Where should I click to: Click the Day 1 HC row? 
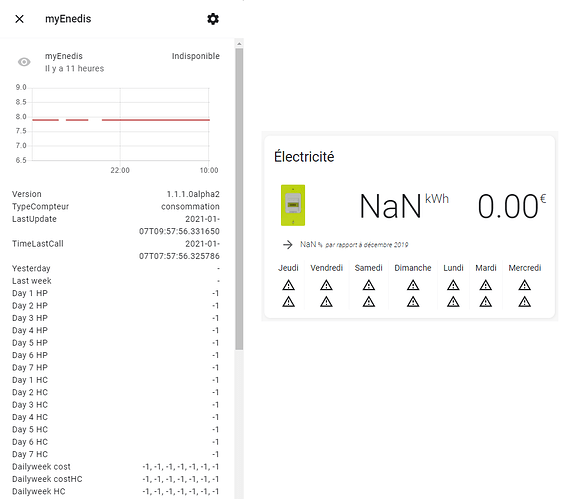(116, 380)
